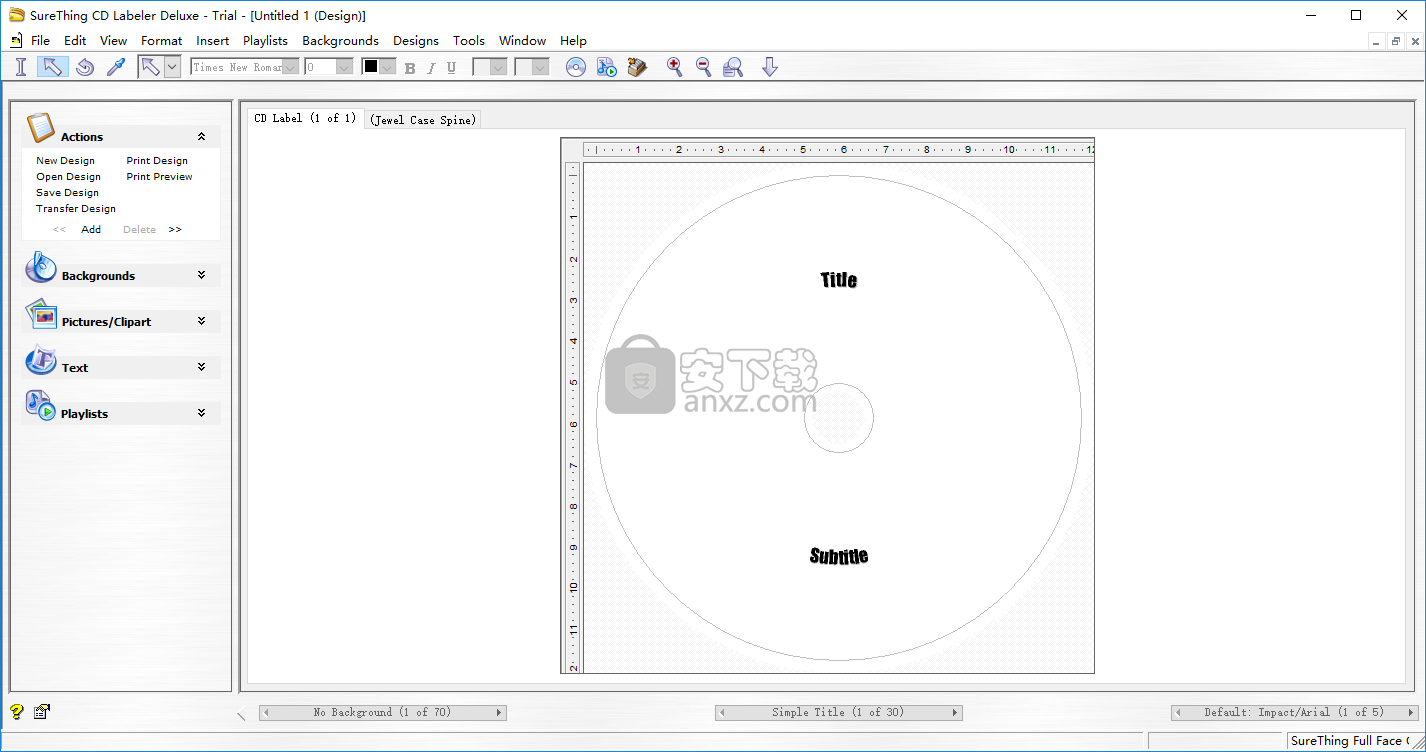This screenshot has width=1426, height=752.
Task: Click the properties icon beside help
Action: pos(42,712)
